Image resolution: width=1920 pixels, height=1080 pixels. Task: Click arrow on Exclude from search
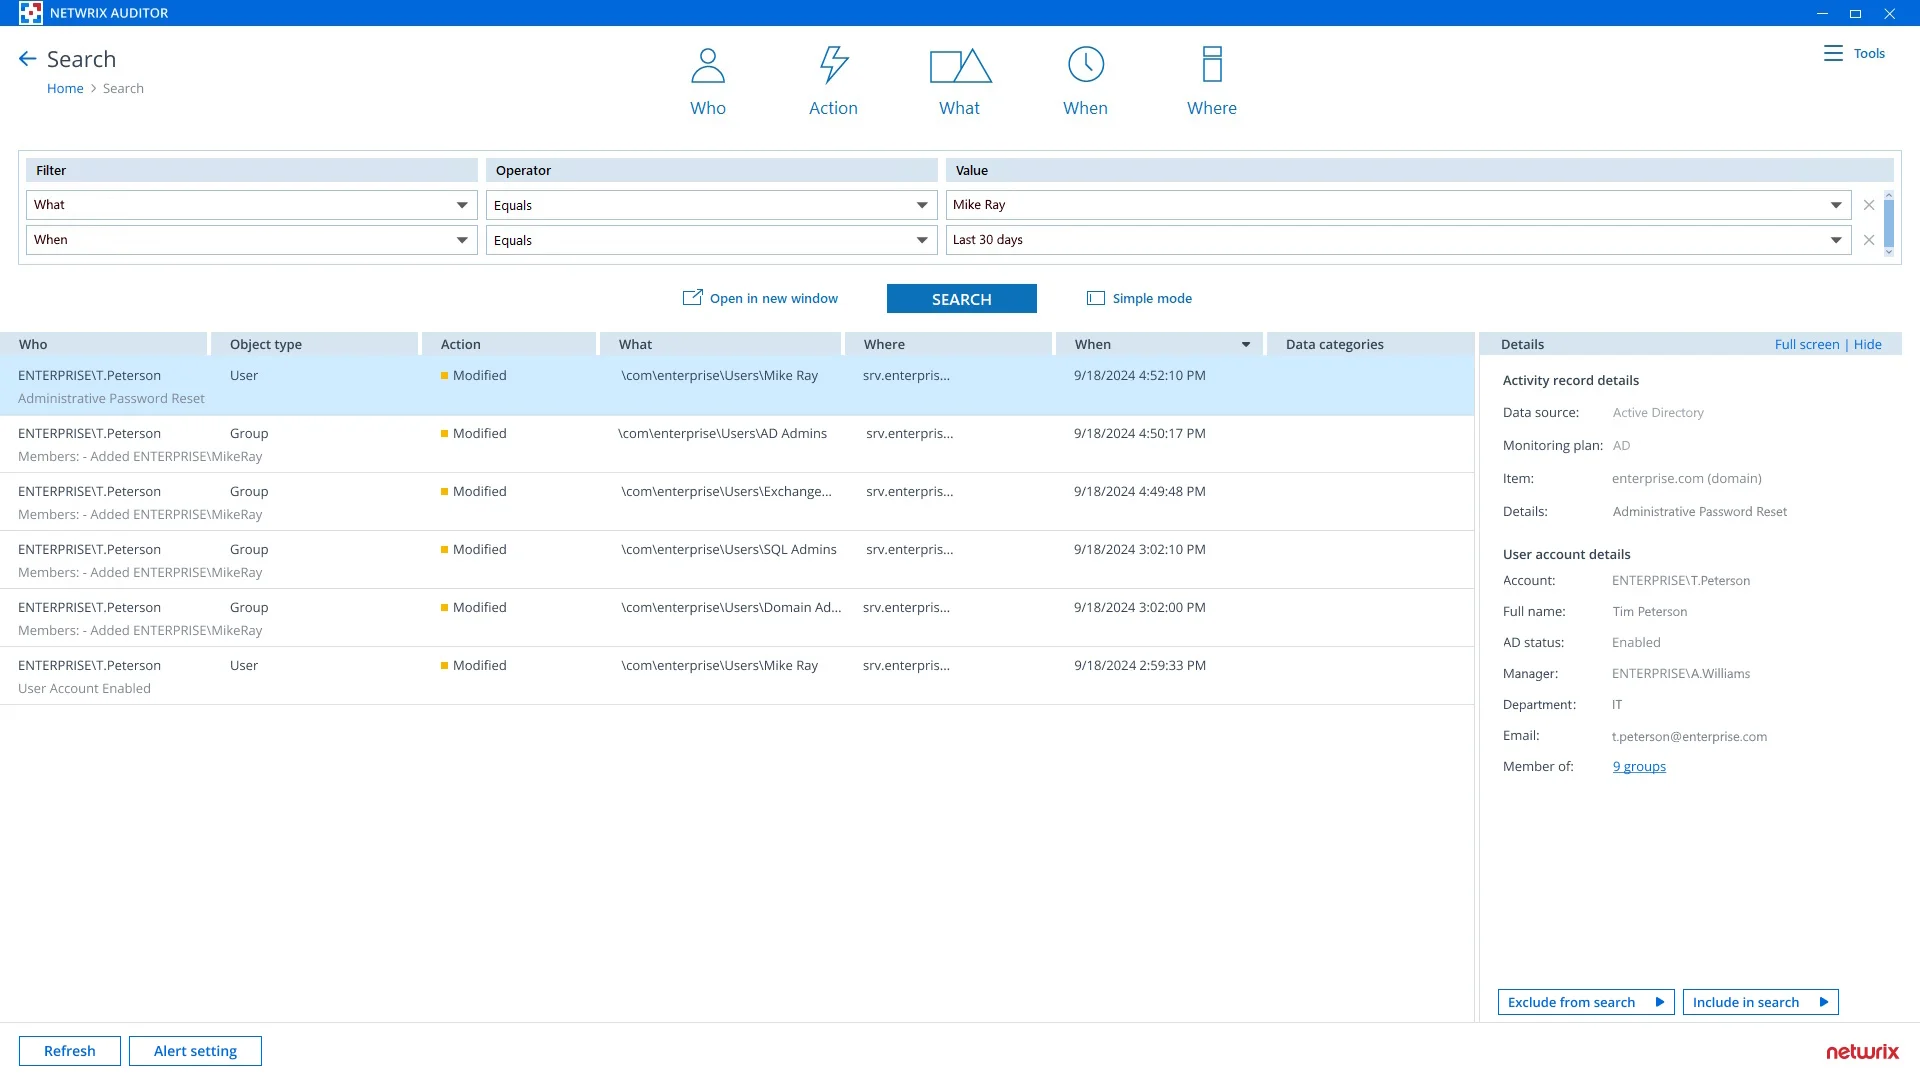tap(1659, 1002)
